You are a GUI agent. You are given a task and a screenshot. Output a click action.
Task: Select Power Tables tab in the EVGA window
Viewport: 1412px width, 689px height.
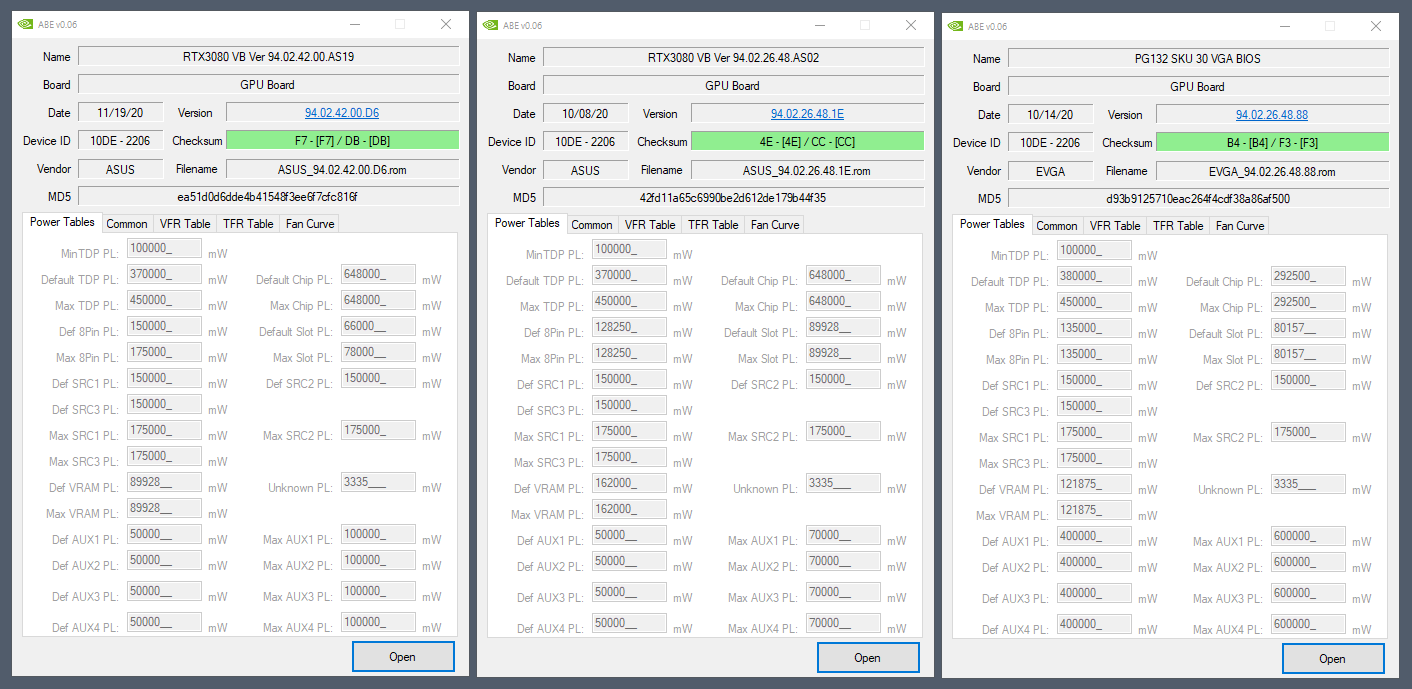[x=992, y=224]
